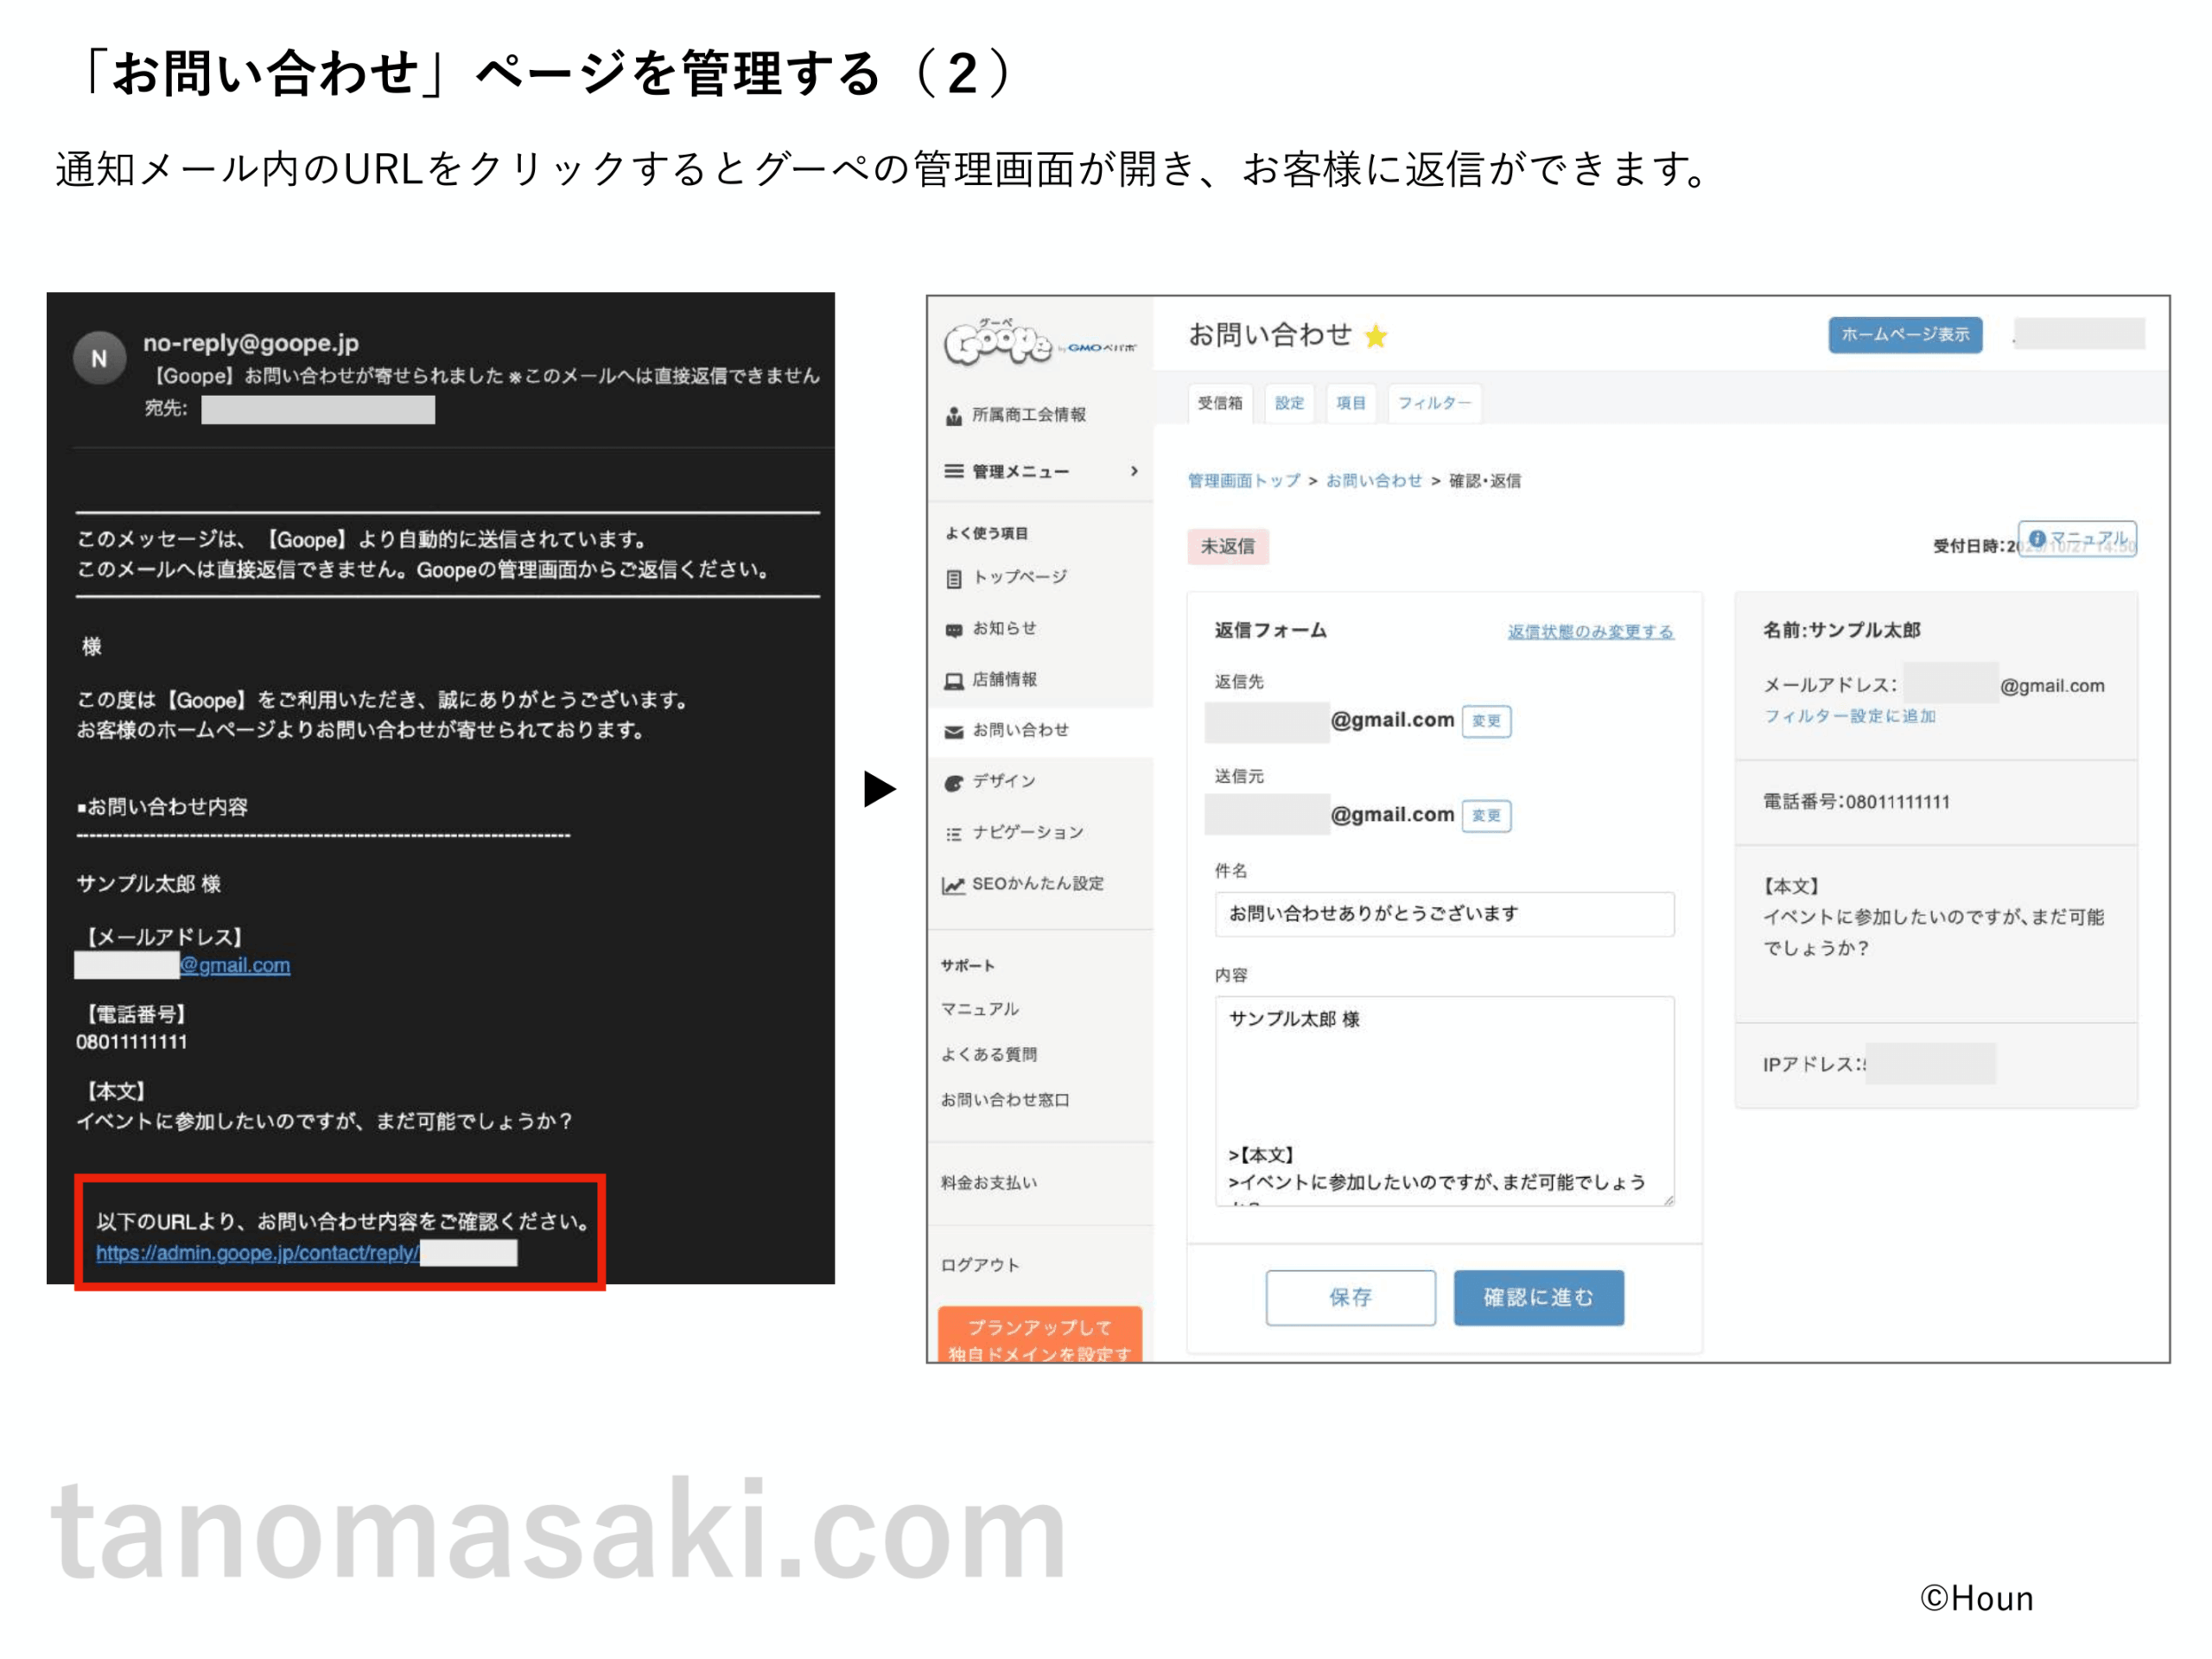
Task: Click the 件名 subject input field
Action: click(1444, 914)
